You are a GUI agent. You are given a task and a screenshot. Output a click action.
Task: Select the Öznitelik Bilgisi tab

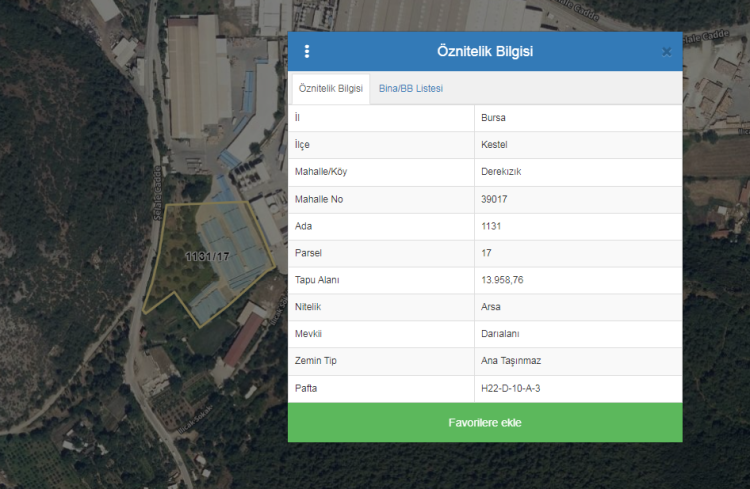(x=329, y=89)
